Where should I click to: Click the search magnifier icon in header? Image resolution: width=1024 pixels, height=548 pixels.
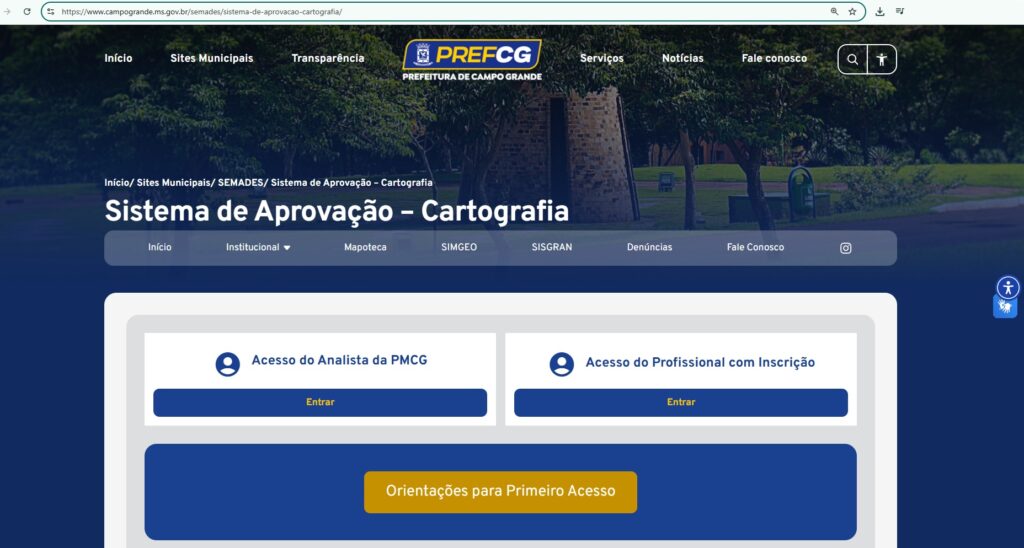(852, 59)
